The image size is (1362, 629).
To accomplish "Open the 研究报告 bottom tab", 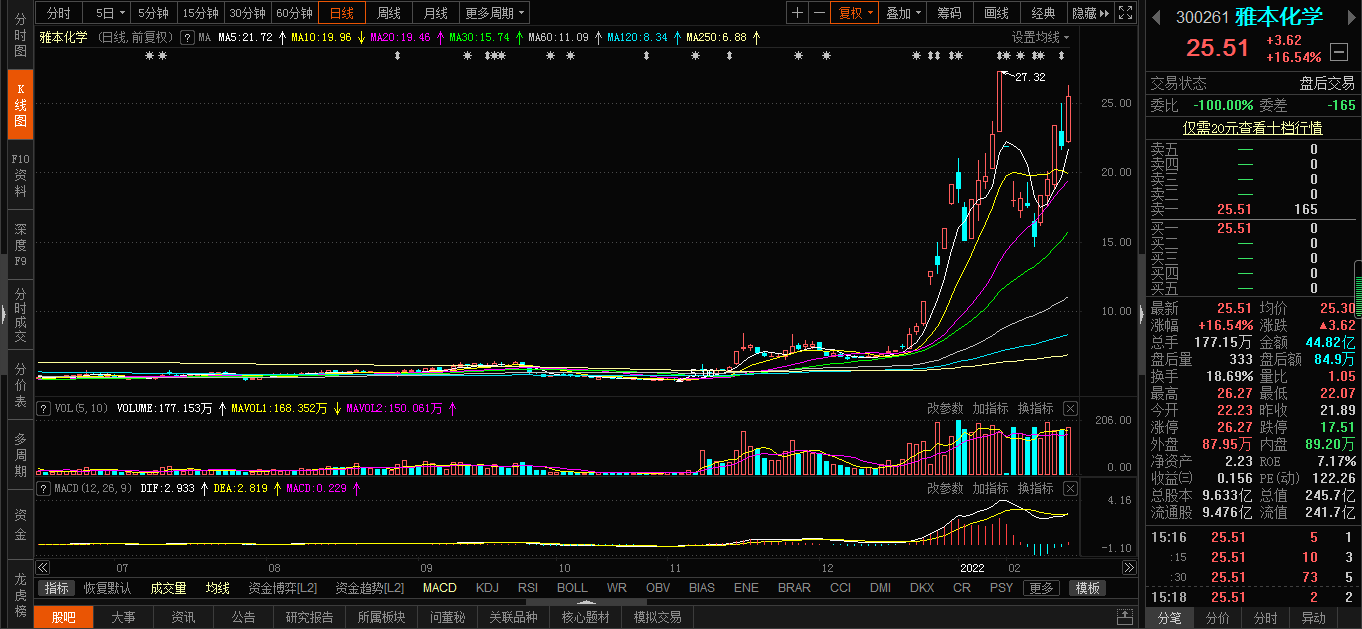I will (309, 617).
